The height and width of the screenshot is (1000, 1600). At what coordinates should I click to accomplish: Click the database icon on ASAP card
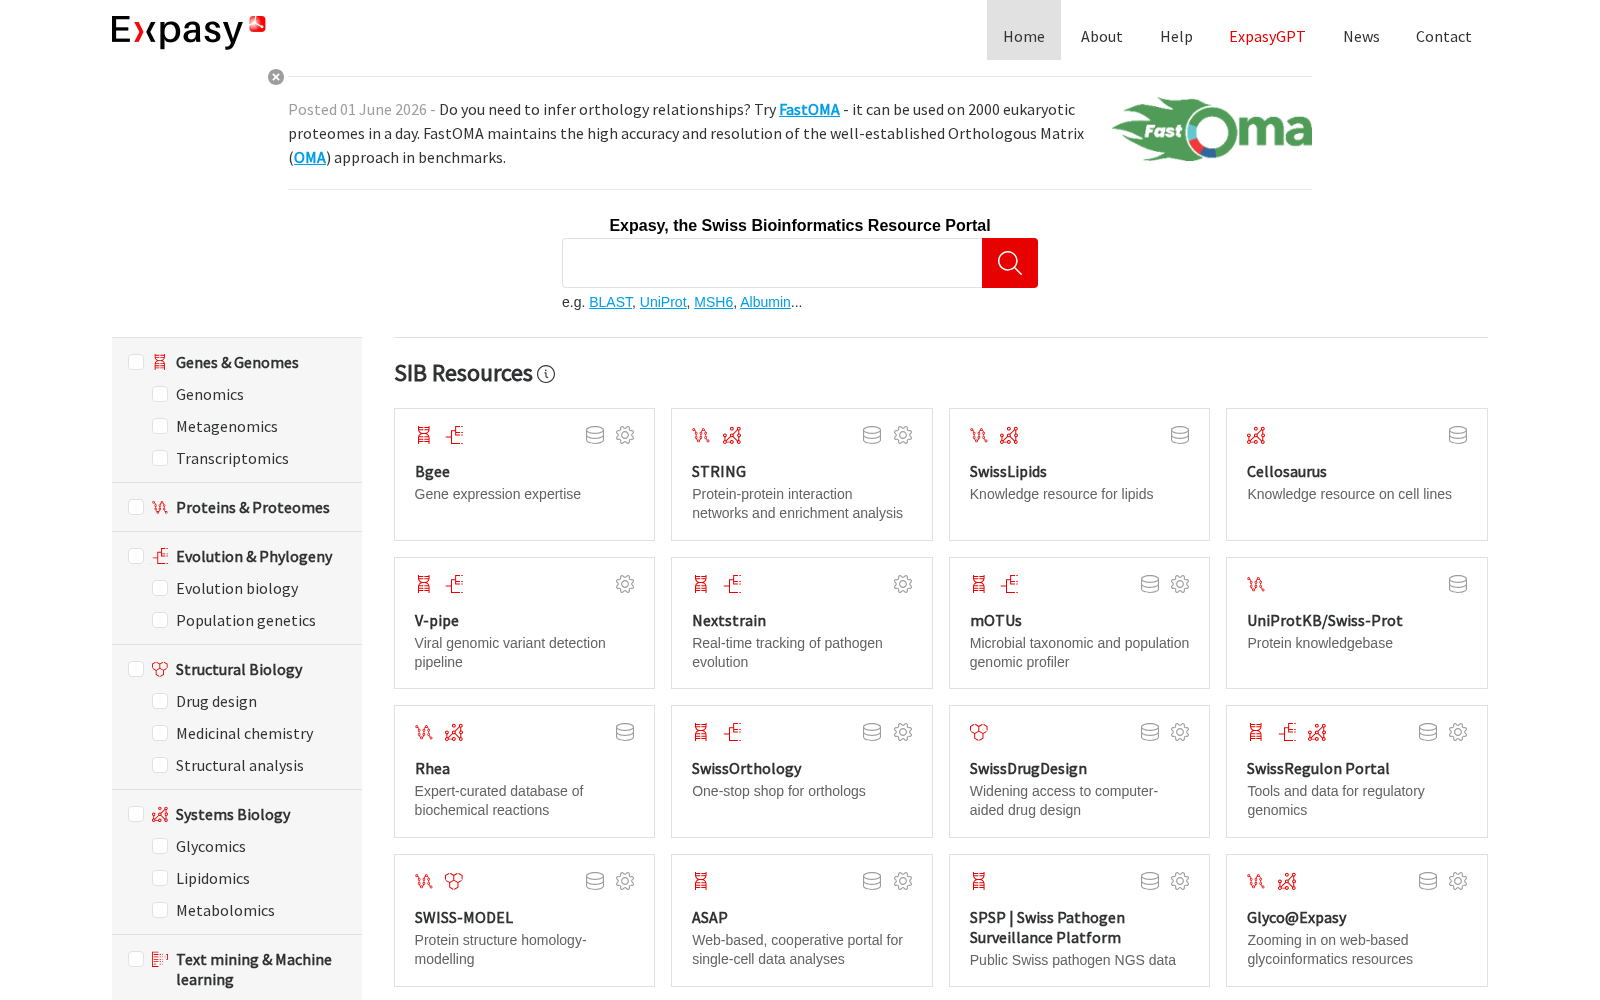pos(872,881)
